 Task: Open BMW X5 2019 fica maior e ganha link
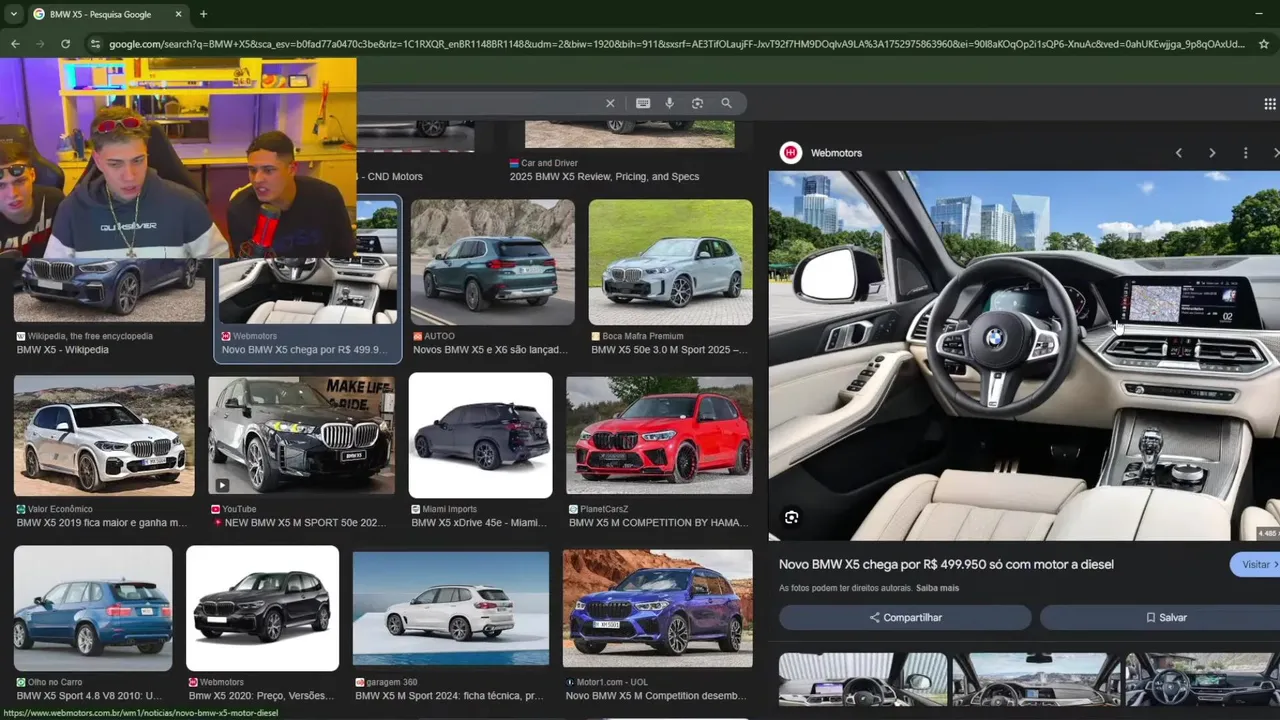point(102,523)
